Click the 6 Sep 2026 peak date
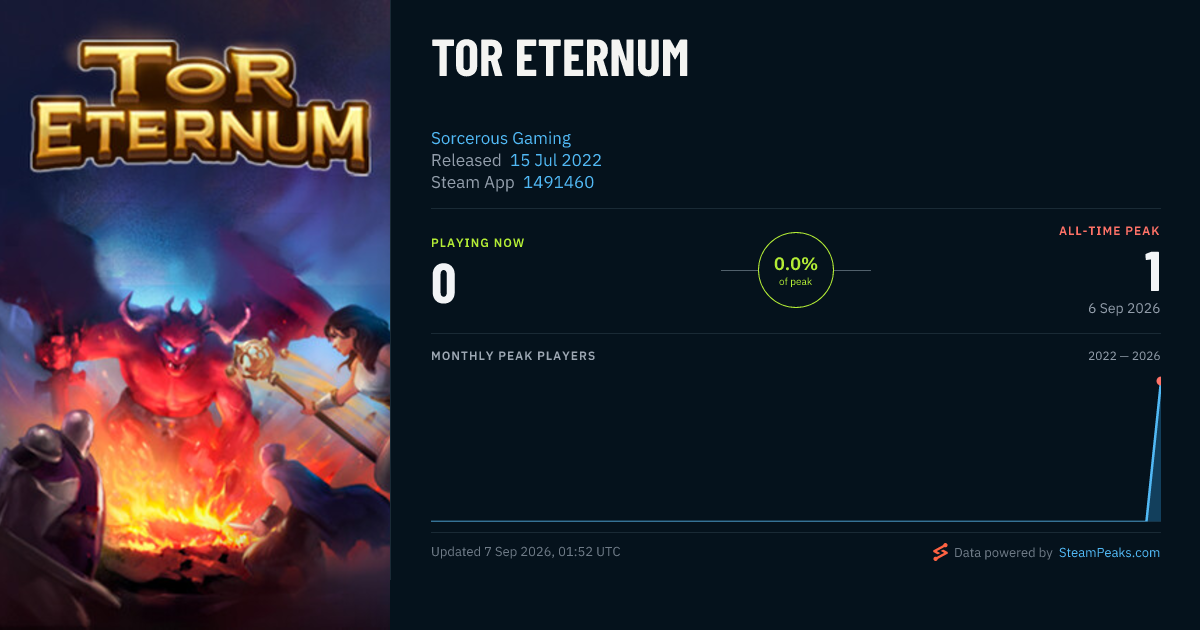Viewport: 1200px width, 630px height. pos(1124,308)
